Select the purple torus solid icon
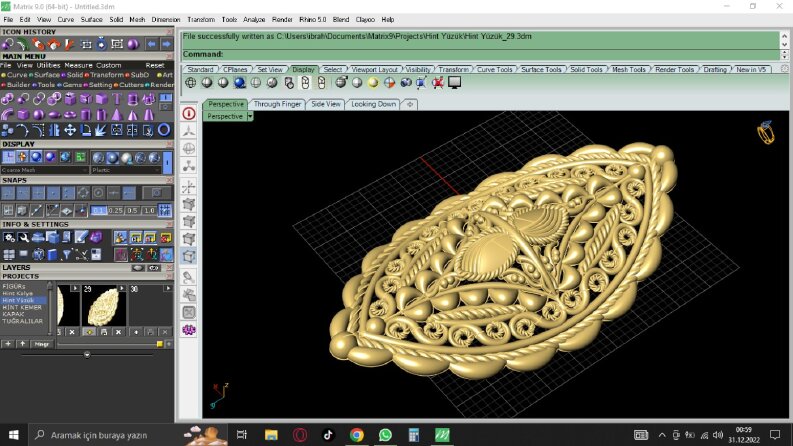This screenshot has width=793, height=446. point(70,115)
